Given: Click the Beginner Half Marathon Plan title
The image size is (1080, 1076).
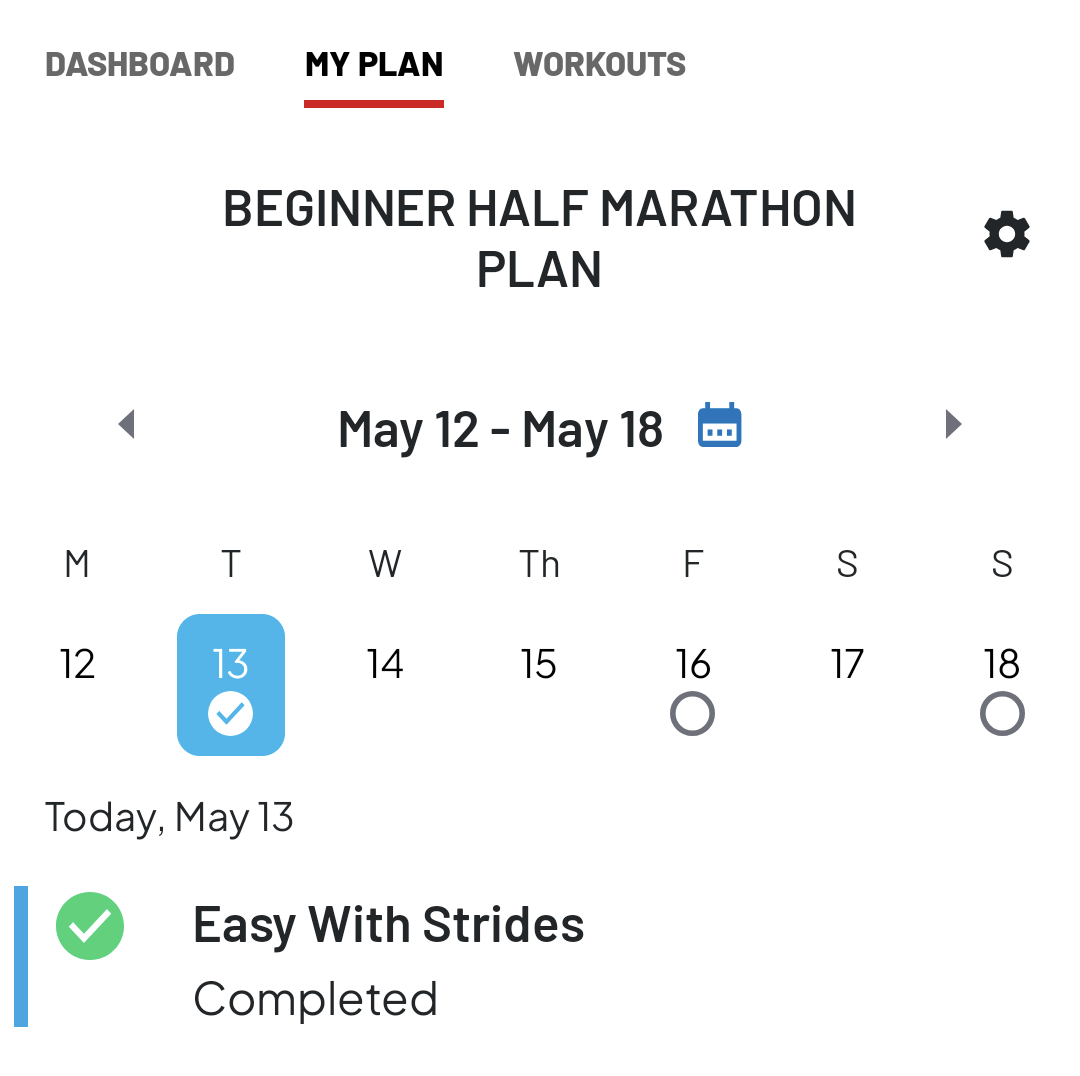Looking at the screenshot, I should click(x=539, y=238).
